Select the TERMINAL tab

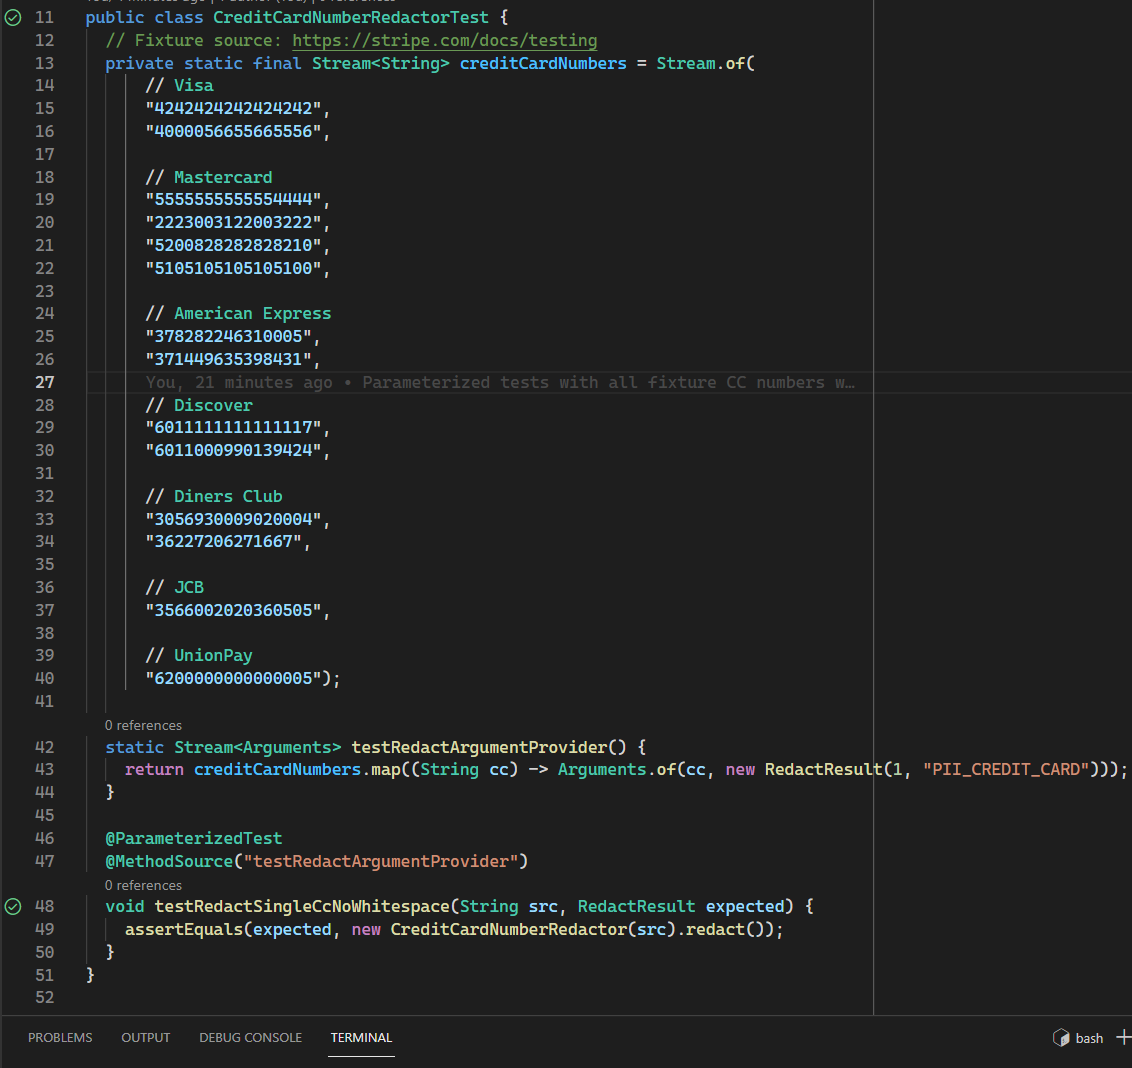(361, 1037)
